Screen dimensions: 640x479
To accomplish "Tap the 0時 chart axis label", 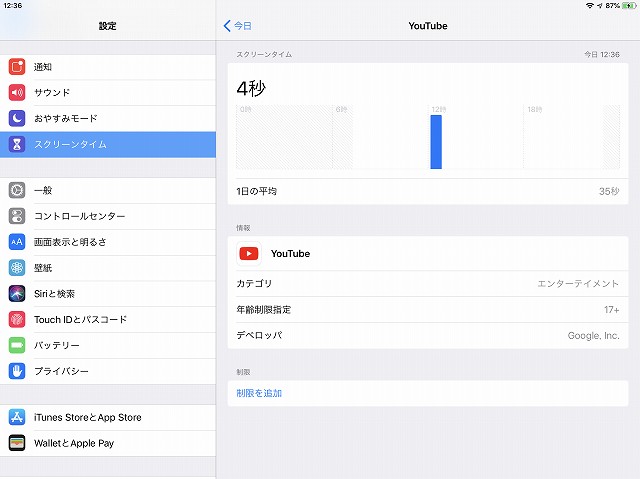I will (x=246, y=109).
